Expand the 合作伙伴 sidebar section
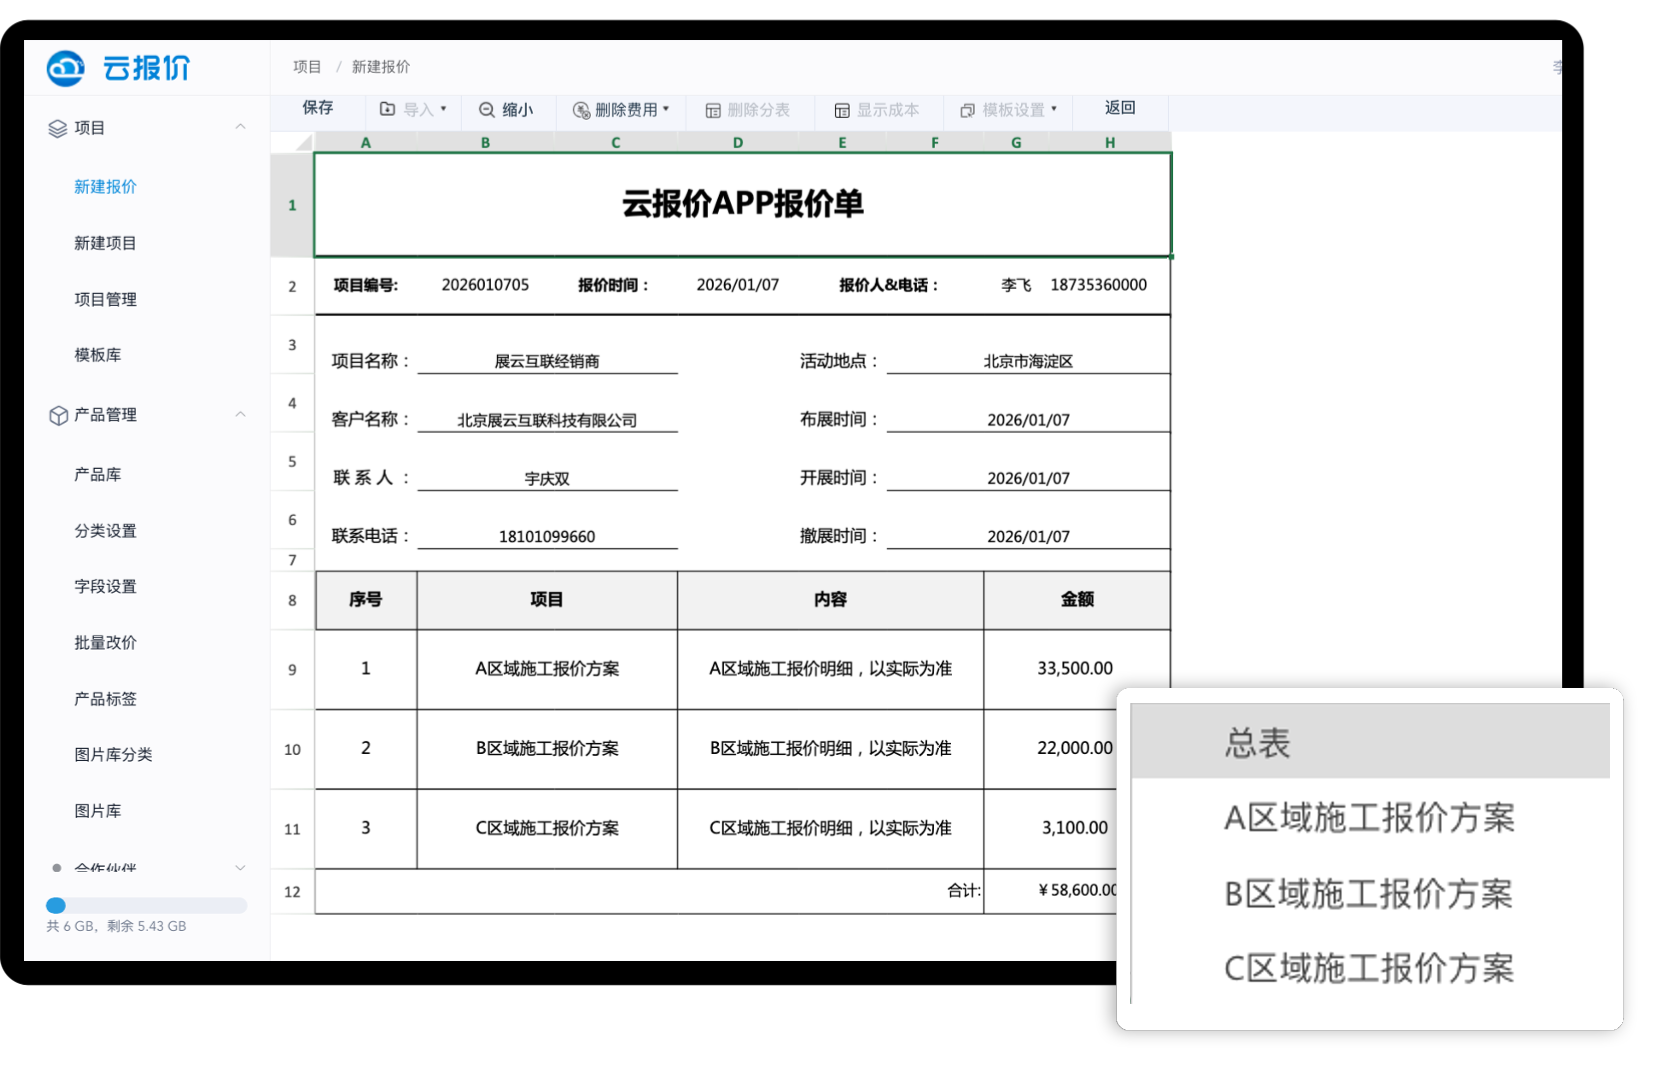 point(240,867)
